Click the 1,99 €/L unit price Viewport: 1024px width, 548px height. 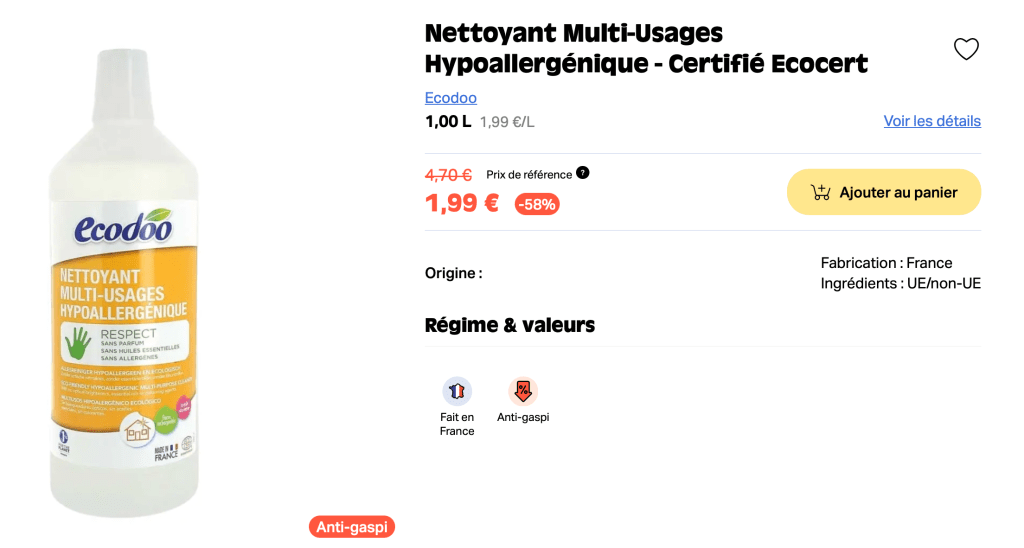pos(507,122)
